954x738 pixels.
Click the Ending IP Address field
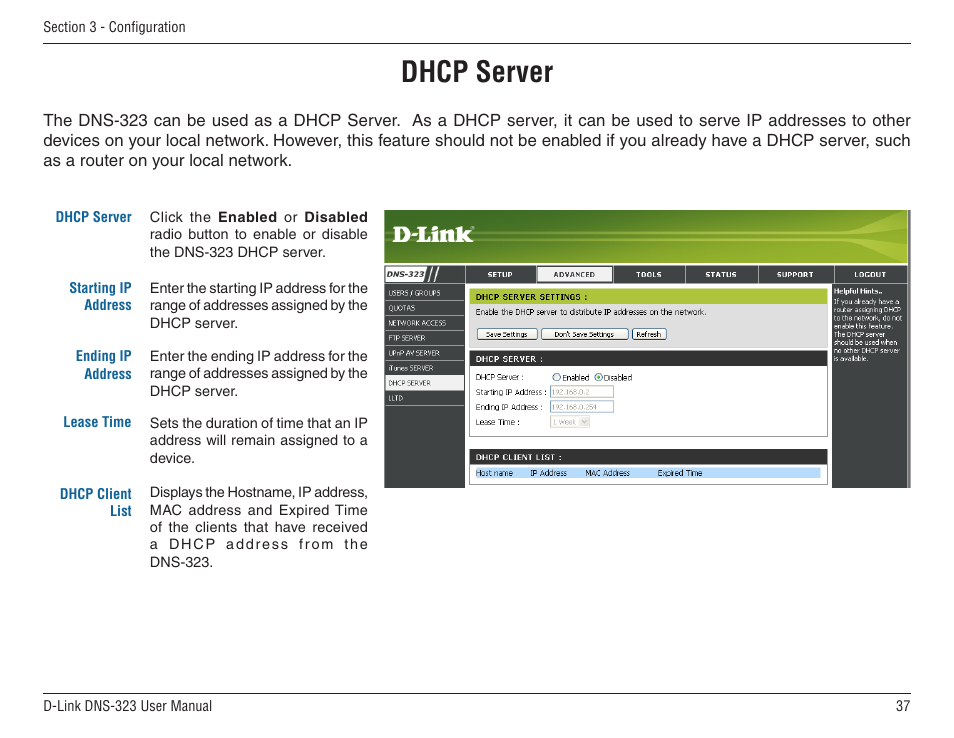pyautogui.click(x=582, y=407)
